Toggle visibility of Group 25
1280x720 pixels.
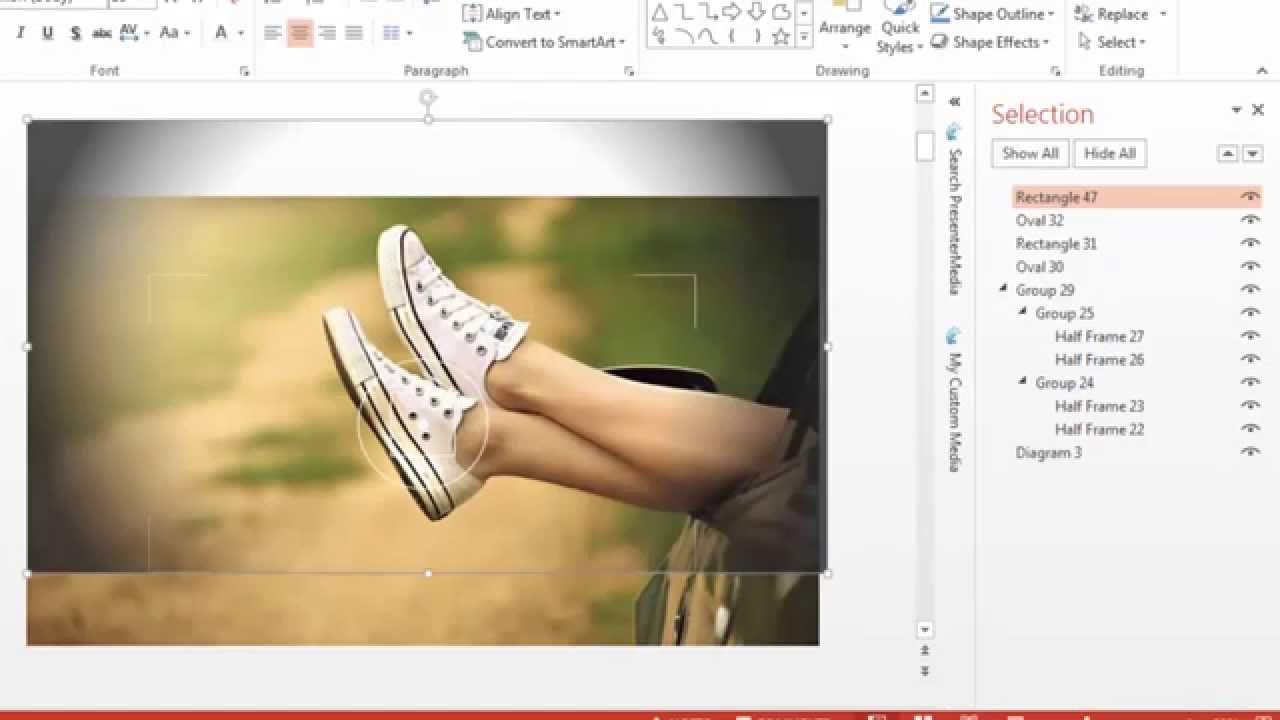tap(1250, 313)
